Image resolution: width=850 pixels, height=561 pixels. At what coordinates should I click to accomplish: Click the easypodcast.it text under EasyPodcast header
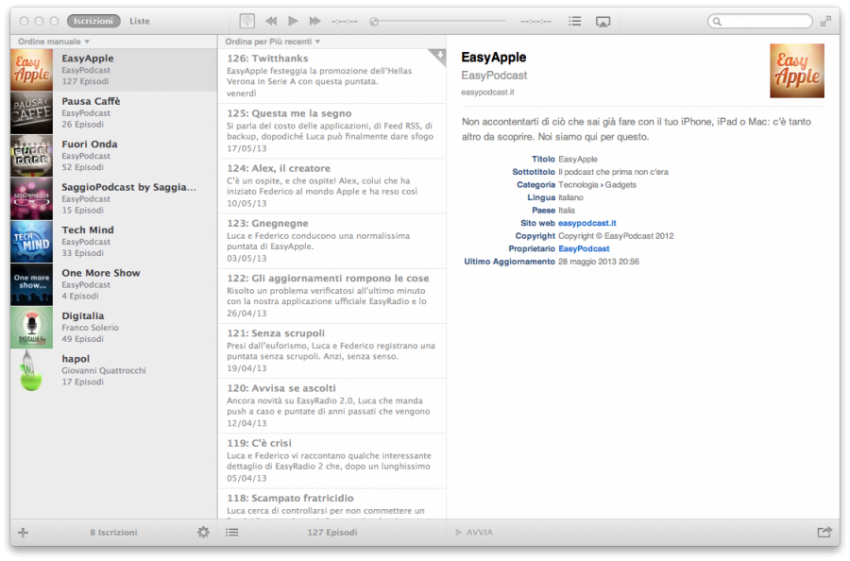click(x=487, y=92)
